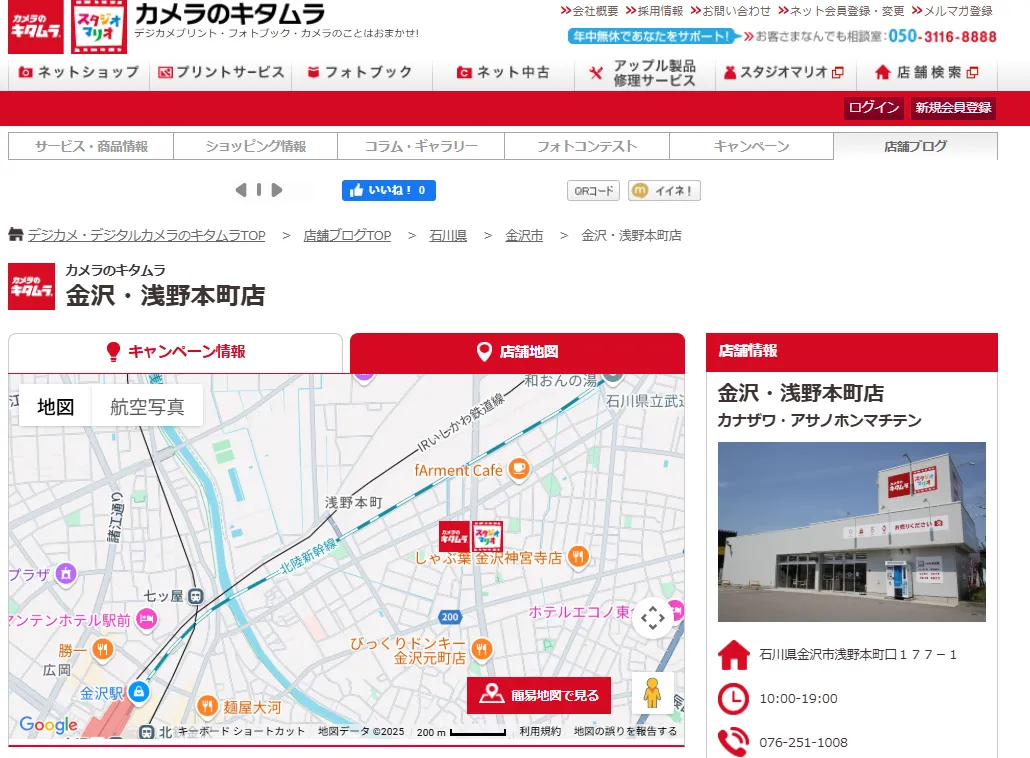Click the 石川県 breadcrumb link
The width and height of the screenshot is (1030, 758).
tap(448, 235)
